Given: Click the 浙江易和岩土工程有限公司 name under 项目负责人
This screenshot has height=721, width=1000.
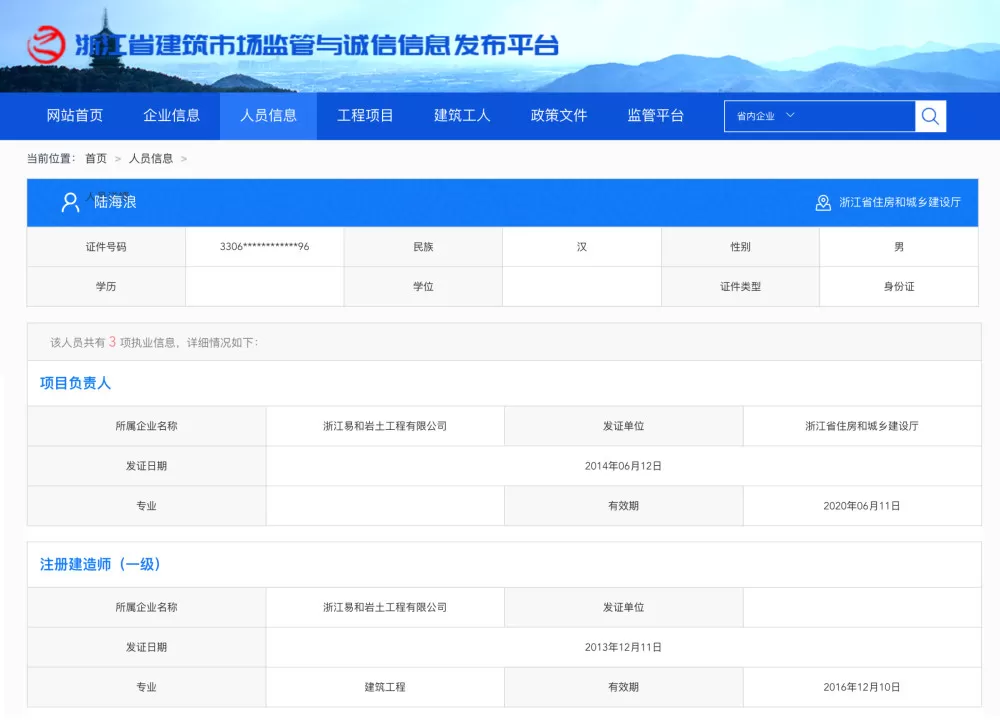Looking at the screenshot, I should tap(385, 426).
